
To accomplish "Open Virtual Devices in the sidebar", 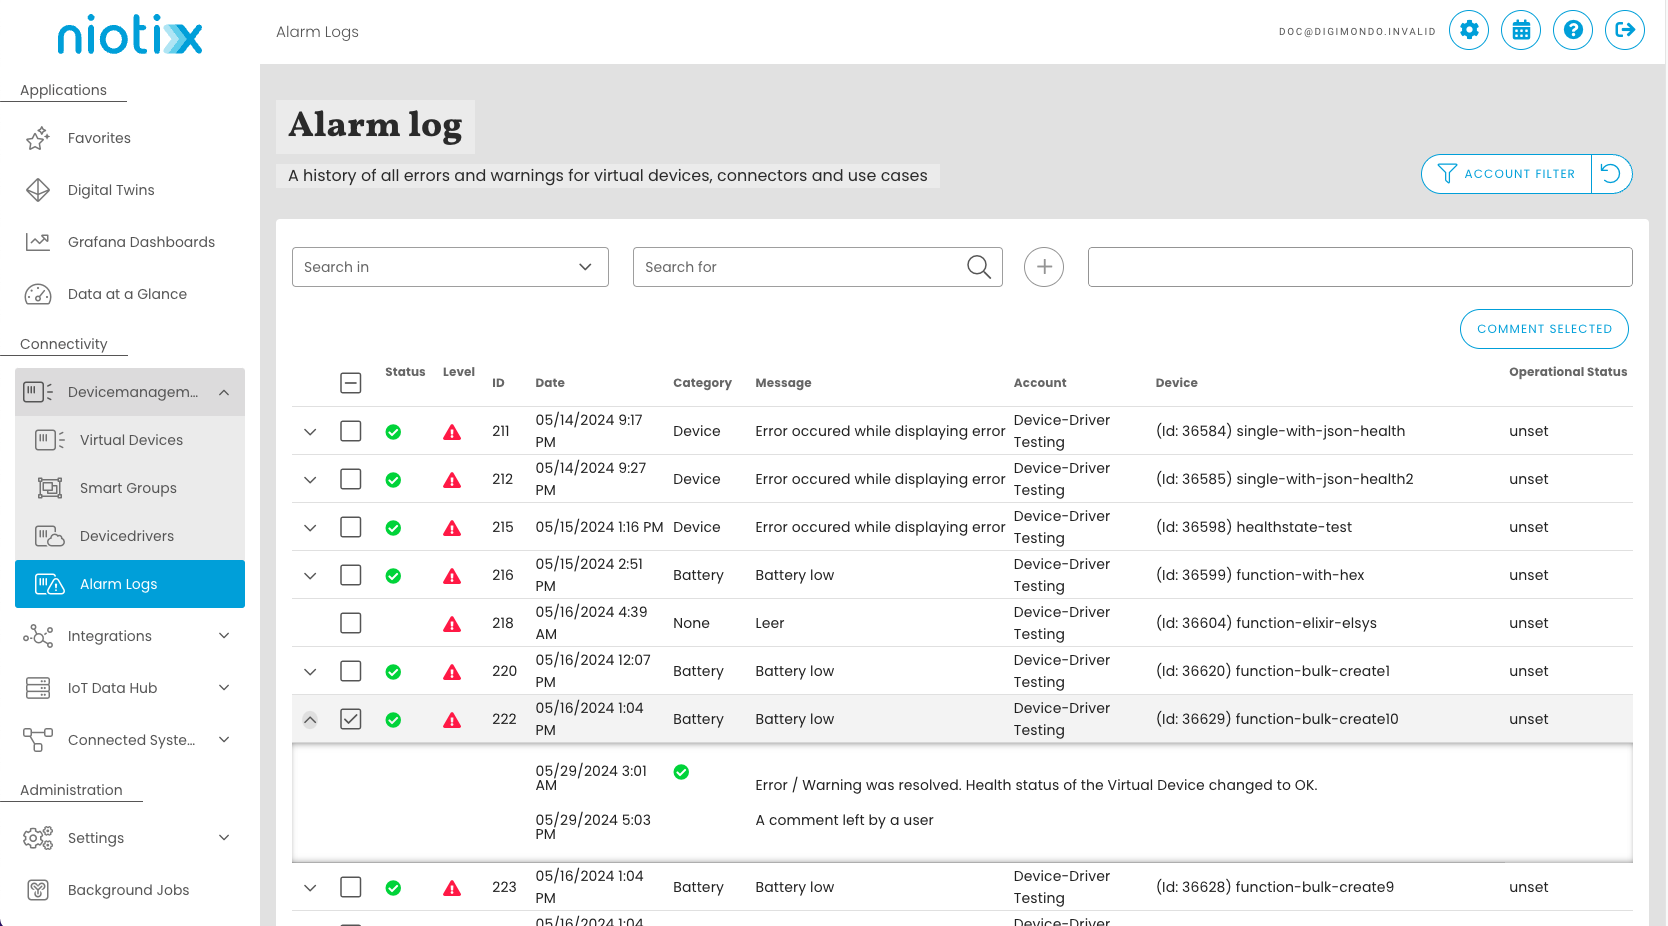I will pyautogui.click(x=131, y=440).
